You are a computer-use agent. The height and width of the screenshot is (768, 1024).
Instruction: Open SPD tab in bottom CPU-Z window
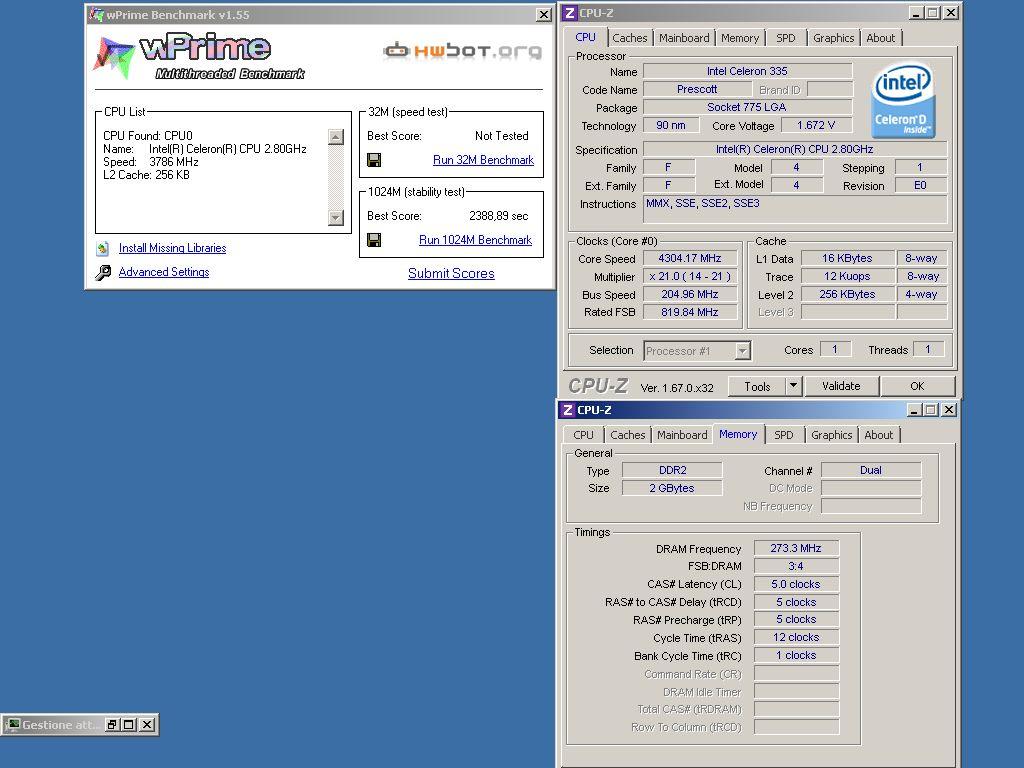pos(784,435)
